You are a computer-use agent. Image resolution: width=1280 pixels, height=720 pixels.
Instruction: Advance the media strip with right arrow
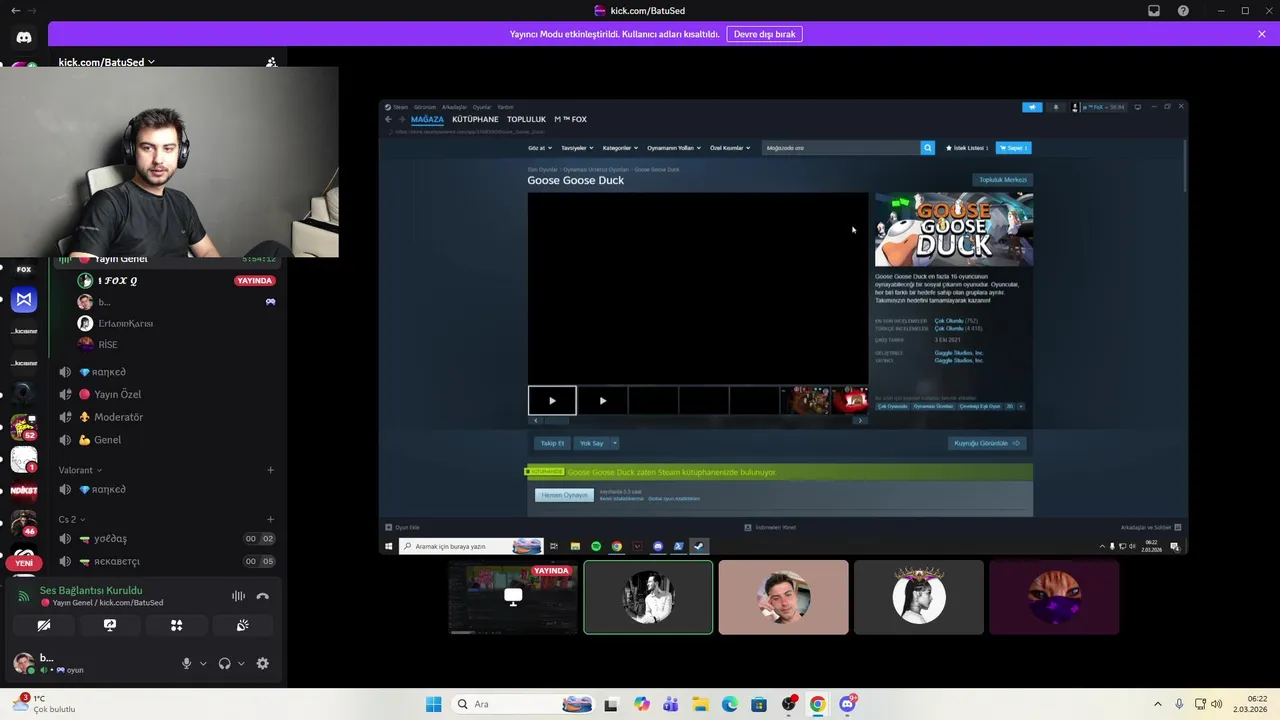coord(860,420)
